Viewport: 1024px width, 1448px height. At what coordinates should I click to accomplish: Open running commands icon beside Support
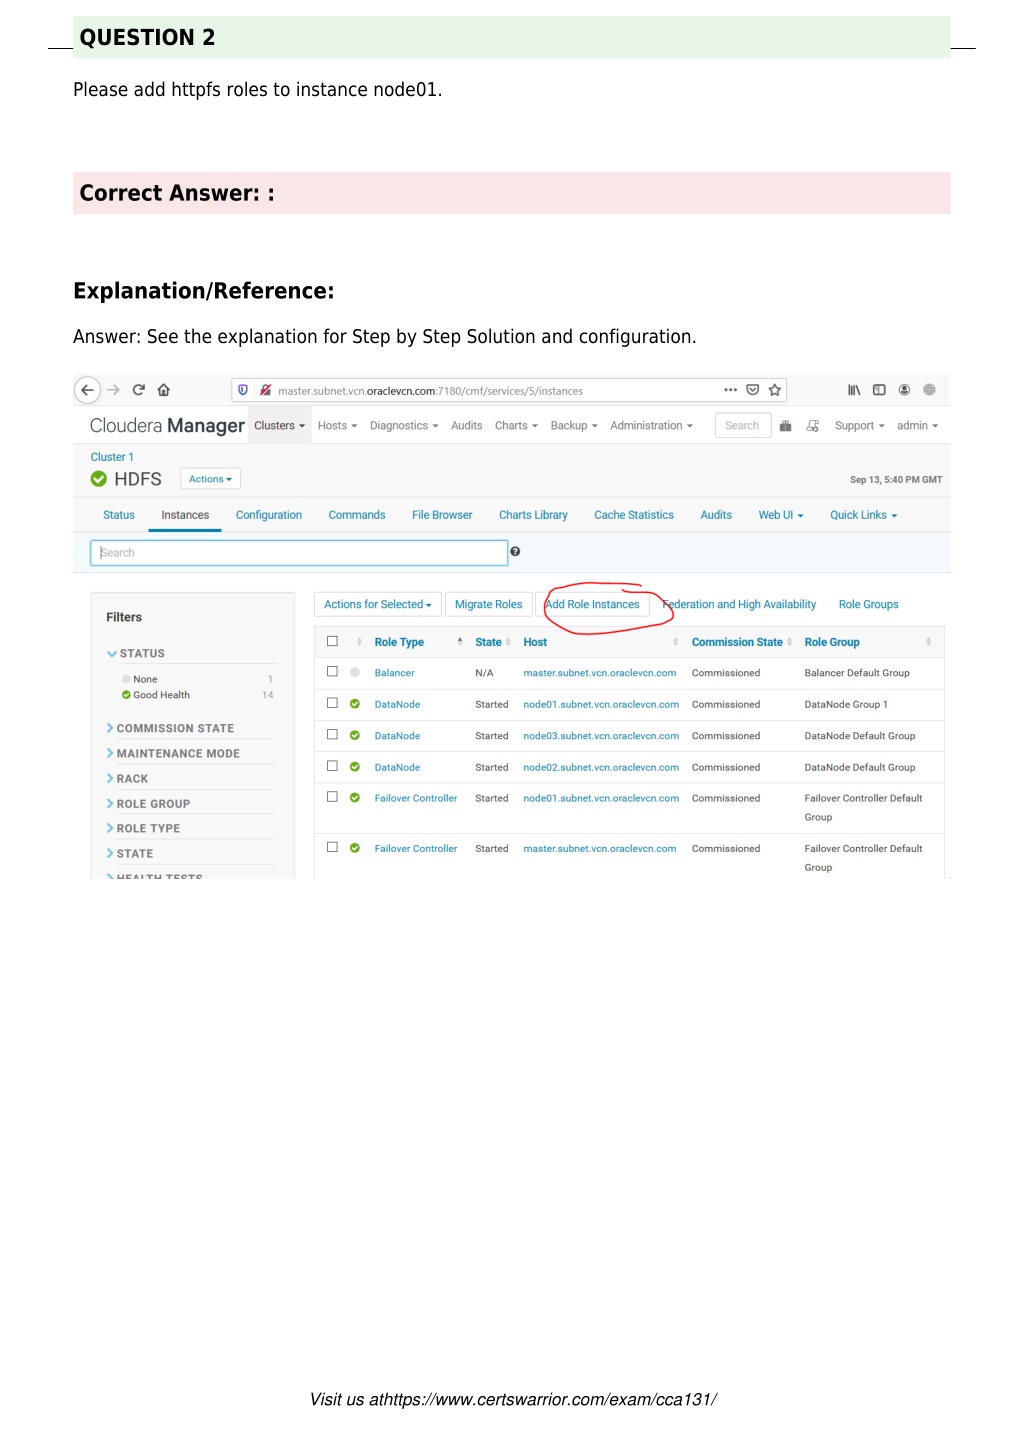click(x=813, y=426)
